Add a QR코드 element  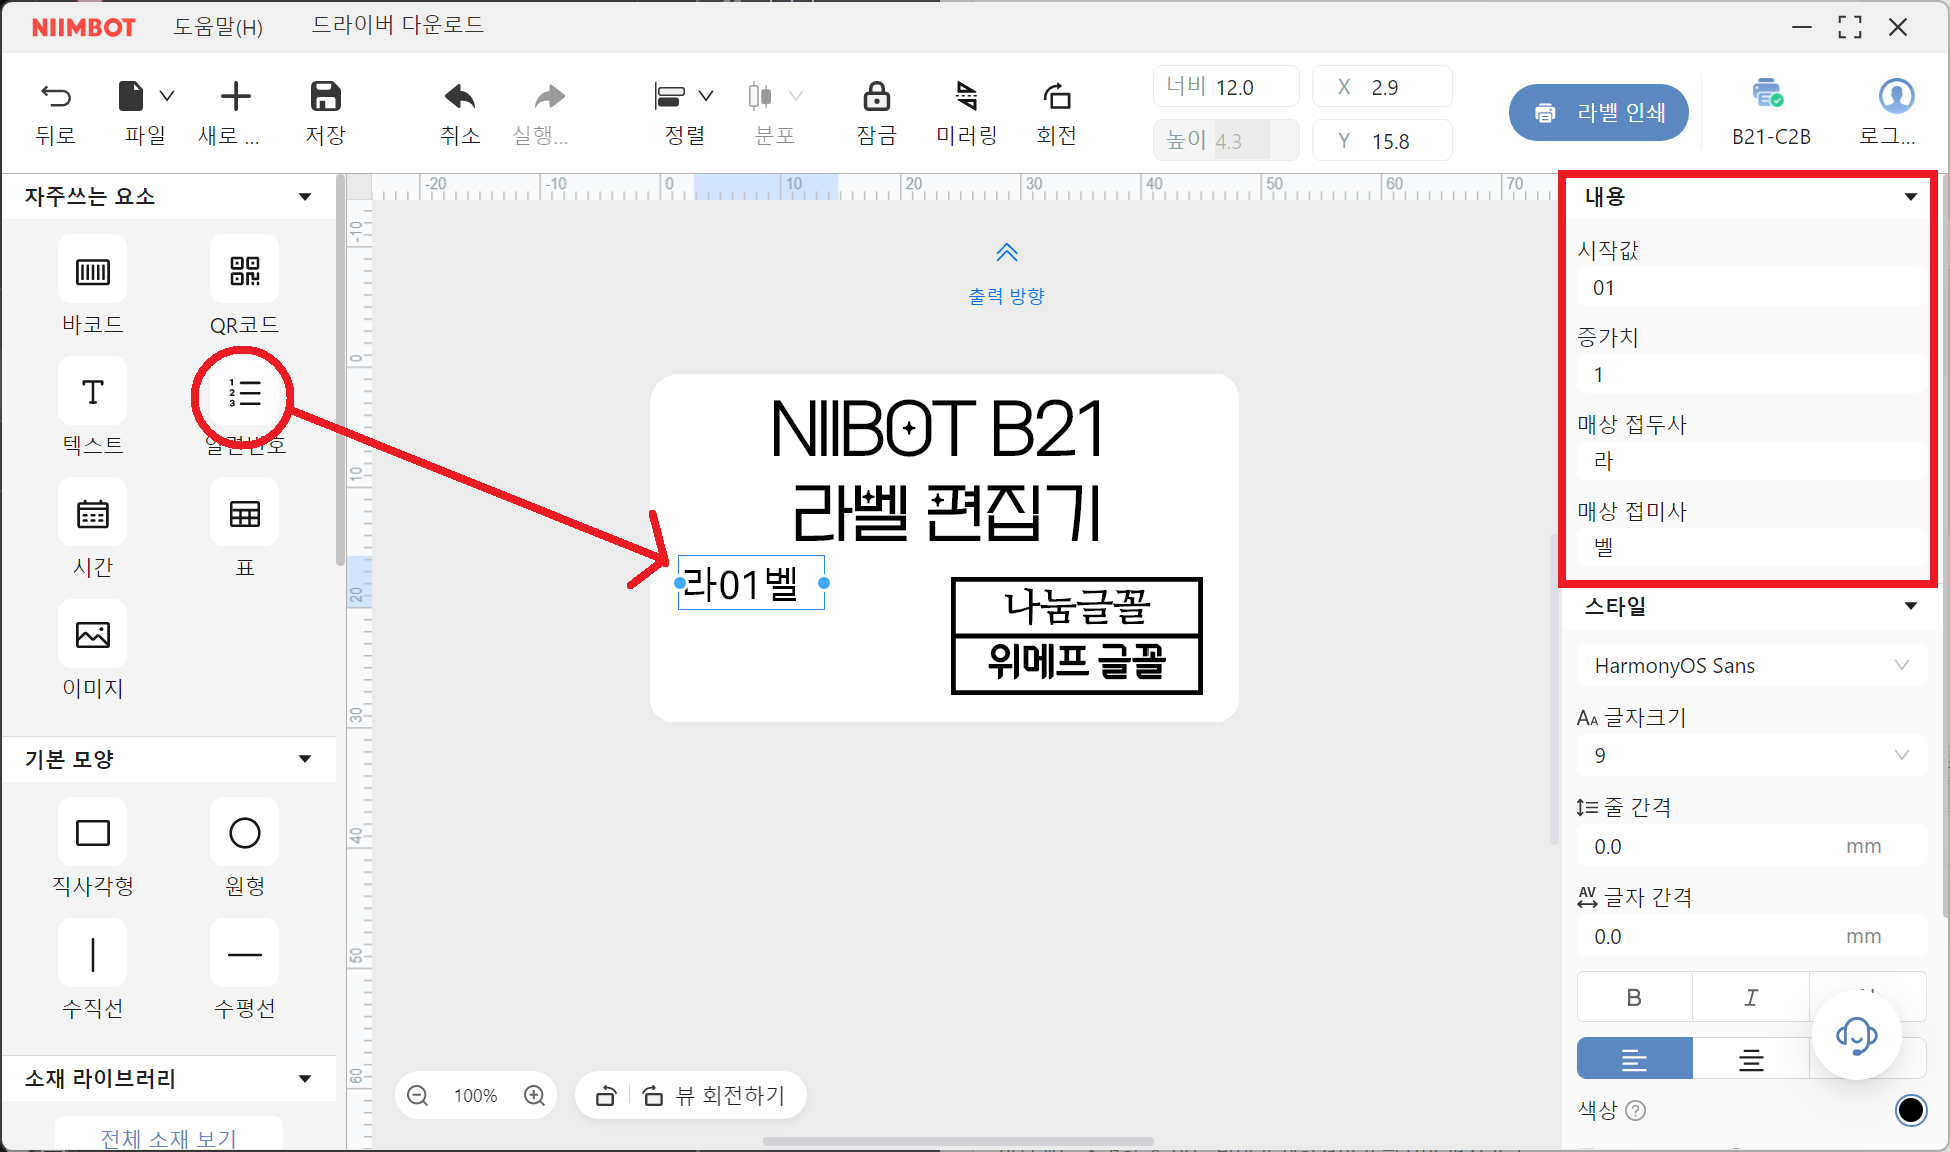(x=245, y=270)
